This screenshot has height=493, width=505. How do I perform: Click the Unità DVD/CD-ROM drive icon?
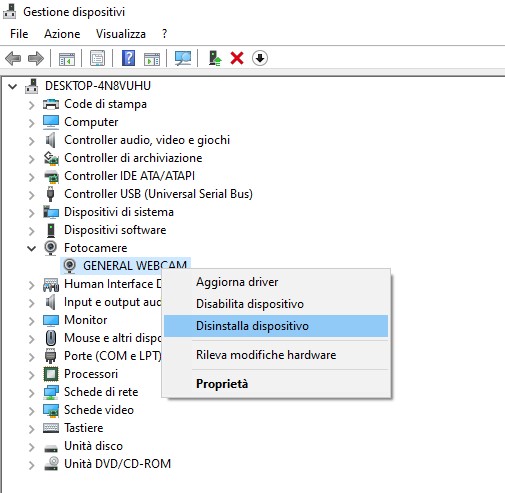click(51, 464)
